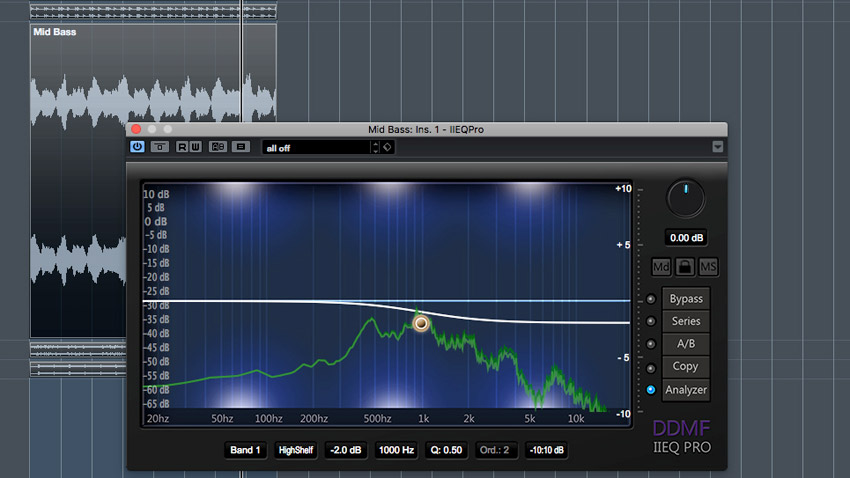This screenshot has width=850, height=478.
Task: Click the preset up/down stepper arrows
Action: 376,147
